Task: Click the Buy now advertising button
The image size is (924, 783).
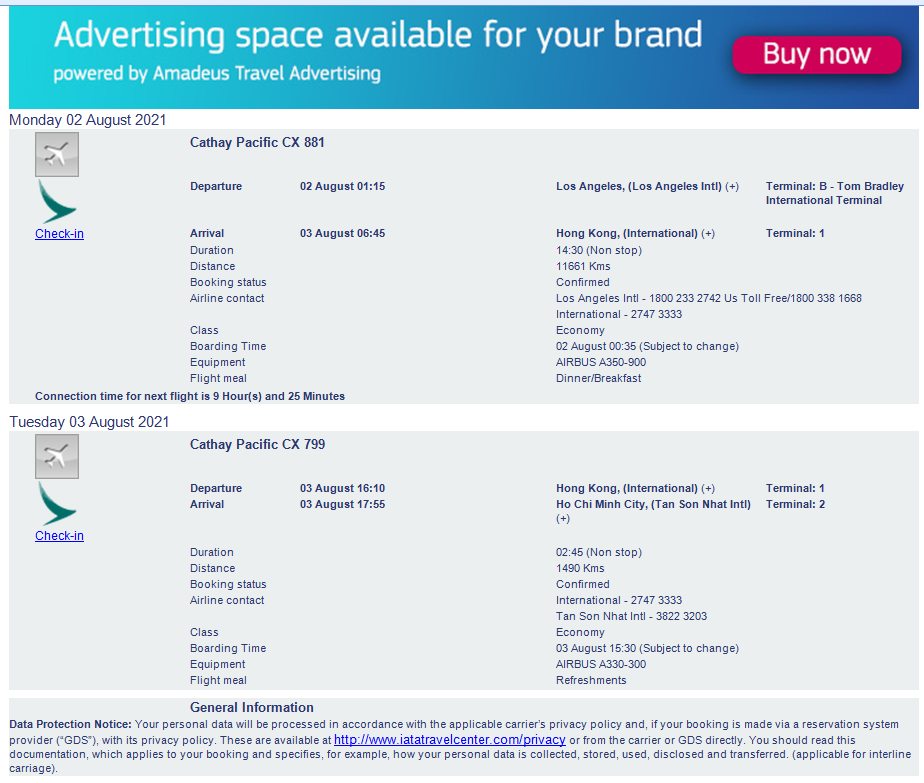Action: pyautogui.click(x=817, y=55)
